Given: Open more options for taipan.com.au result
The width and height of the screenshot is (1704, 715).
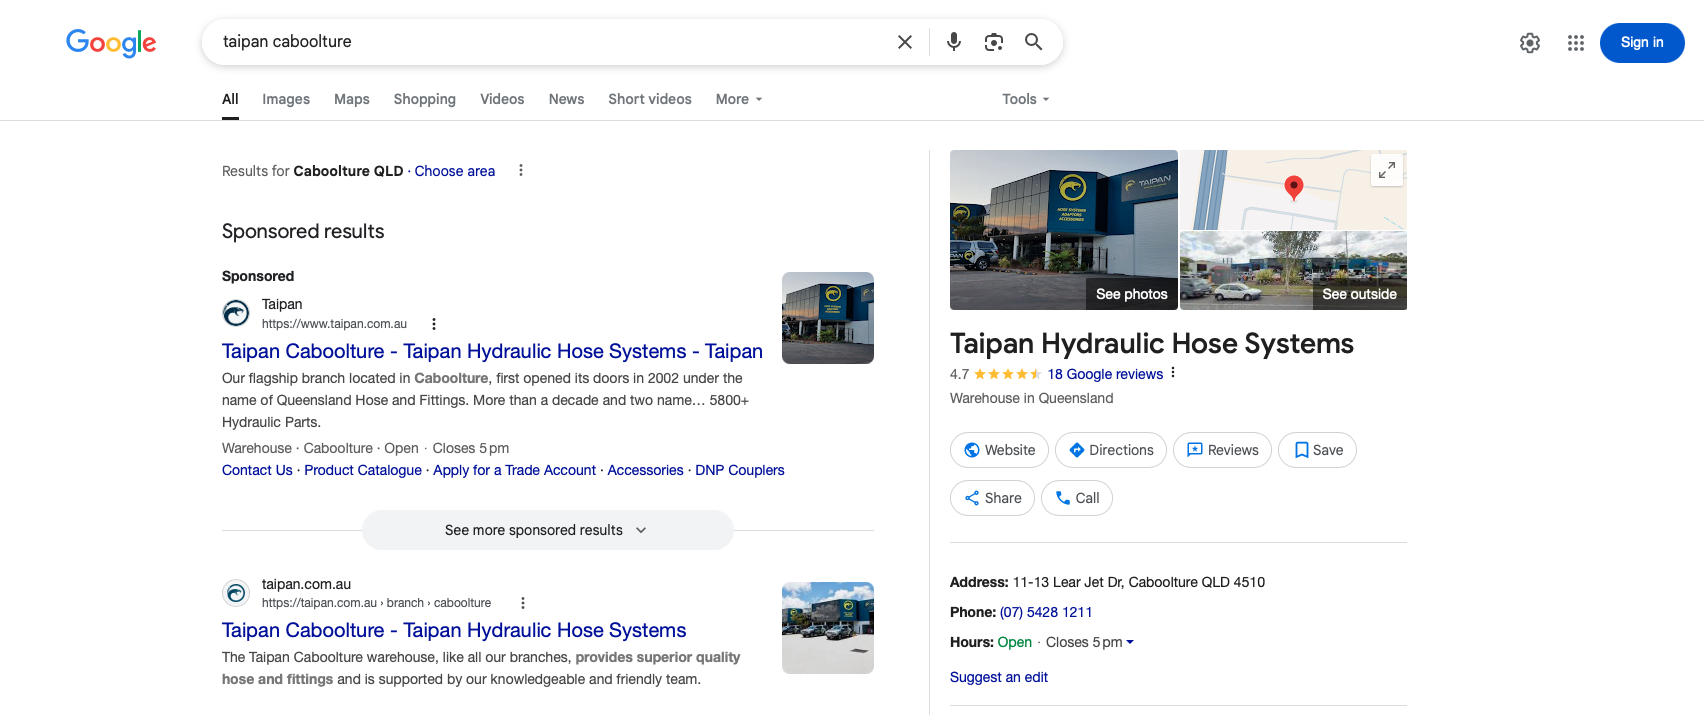Looking at the screenshot, I should click(523, 603).
